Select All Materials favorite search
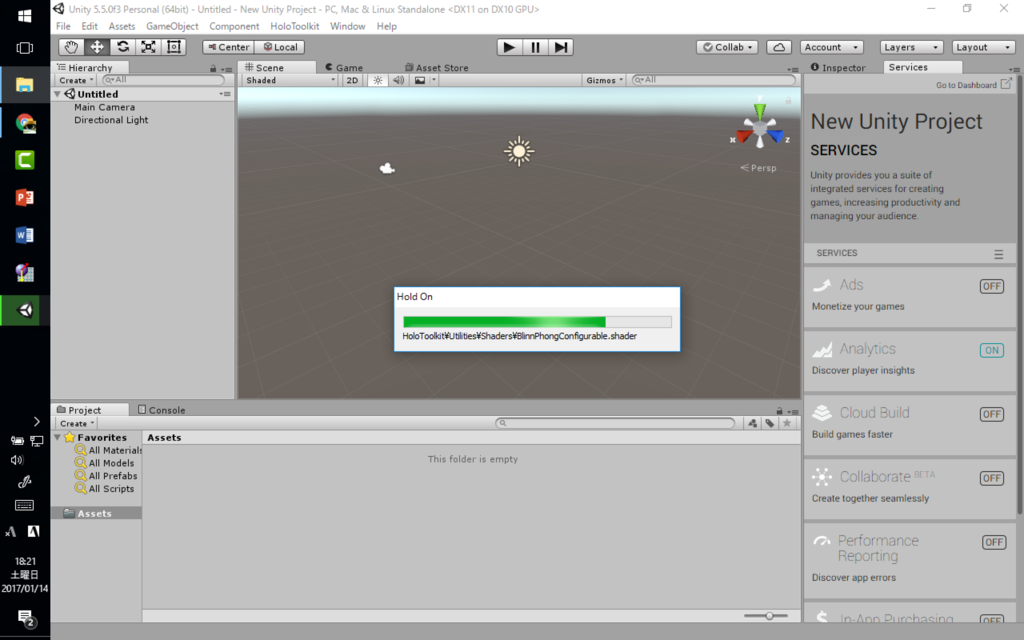 point(108,450)
